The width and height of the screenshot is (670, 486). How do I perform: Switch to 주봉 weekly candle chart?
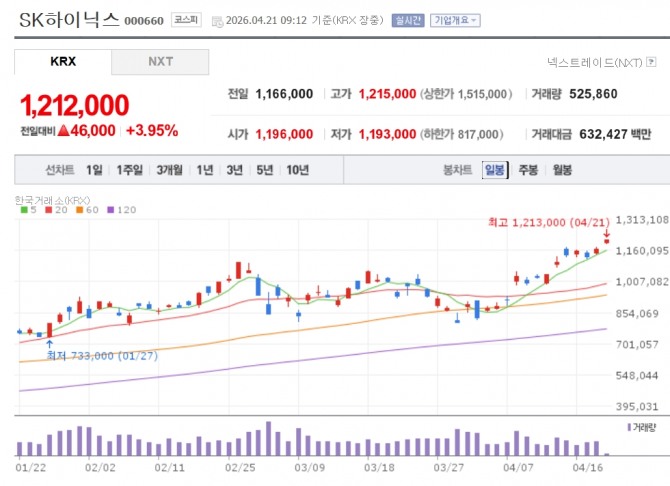[528, 170]
